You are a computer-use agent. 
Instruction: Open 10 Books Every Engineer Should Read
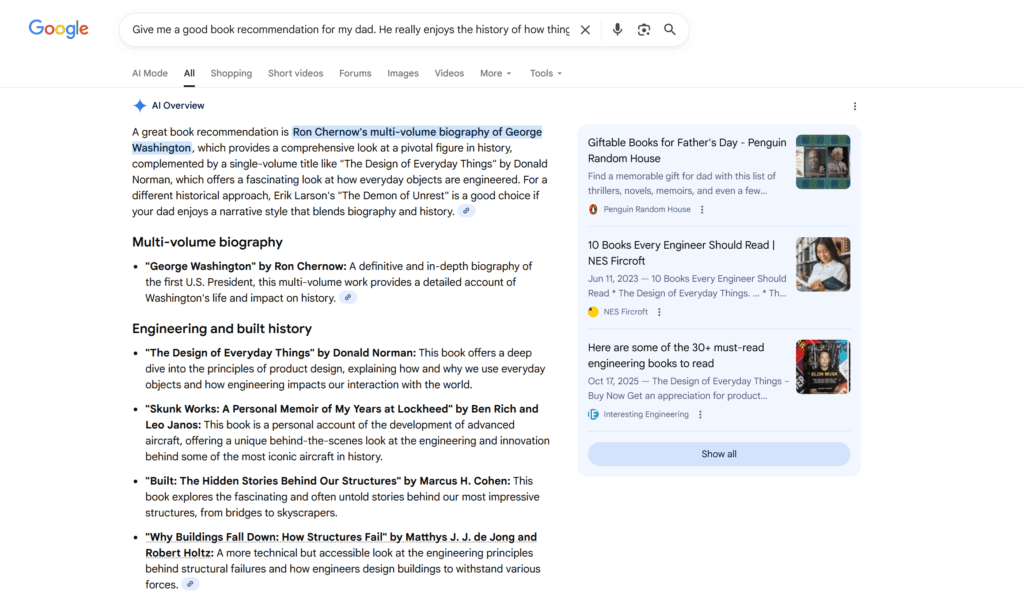click(681, 252)
